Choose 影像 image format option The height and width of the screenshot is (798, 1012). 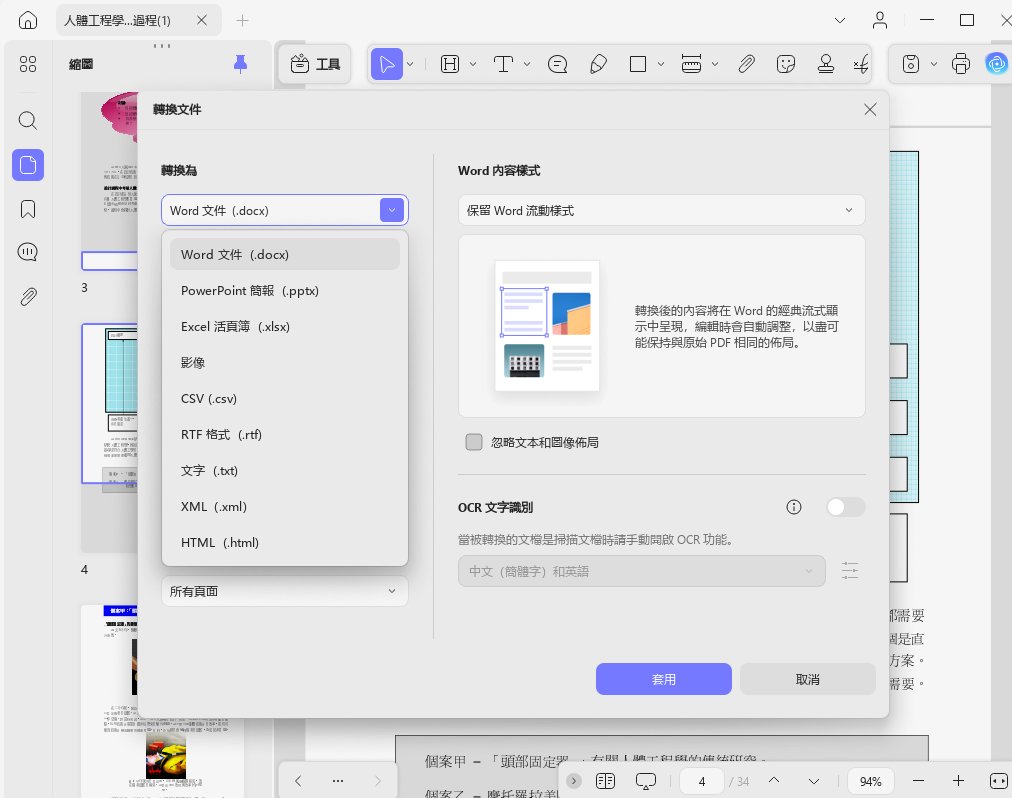(285, 362)
